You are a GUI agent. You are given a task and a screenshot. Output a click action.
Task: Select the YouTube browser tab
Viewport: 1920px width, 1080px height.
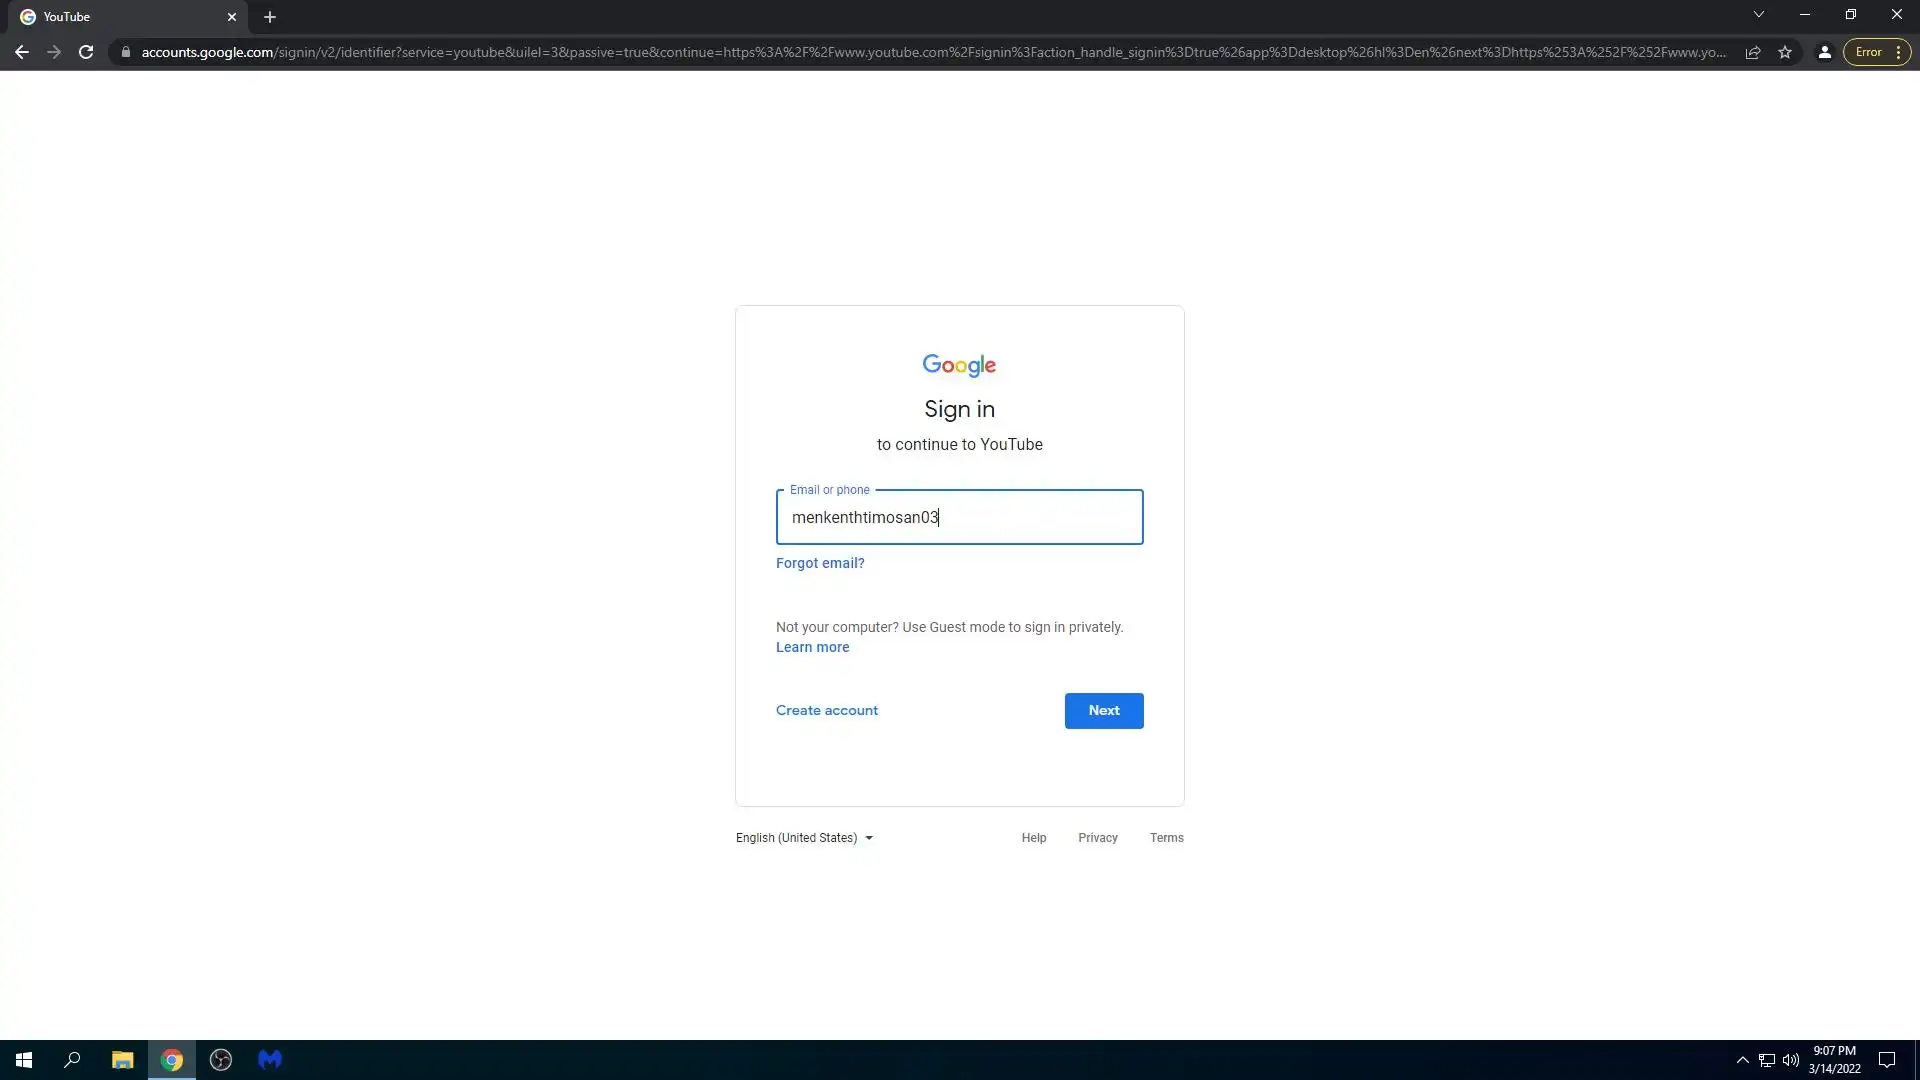click(120, 17)
